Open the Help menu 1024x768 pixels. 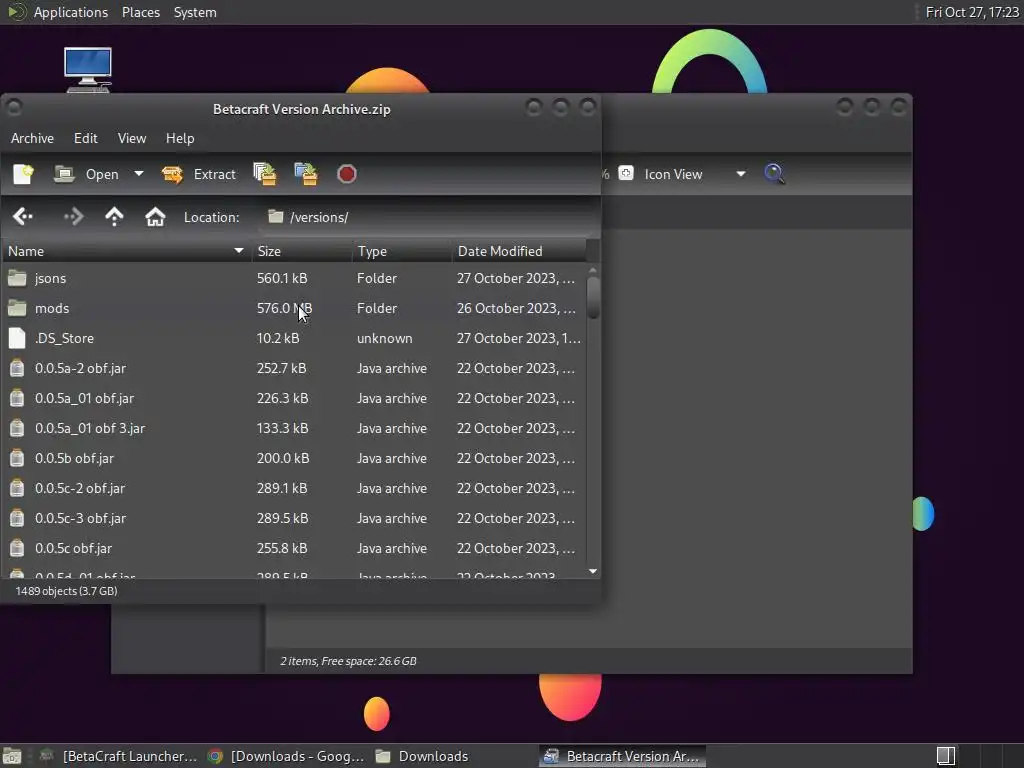[180, 138]
